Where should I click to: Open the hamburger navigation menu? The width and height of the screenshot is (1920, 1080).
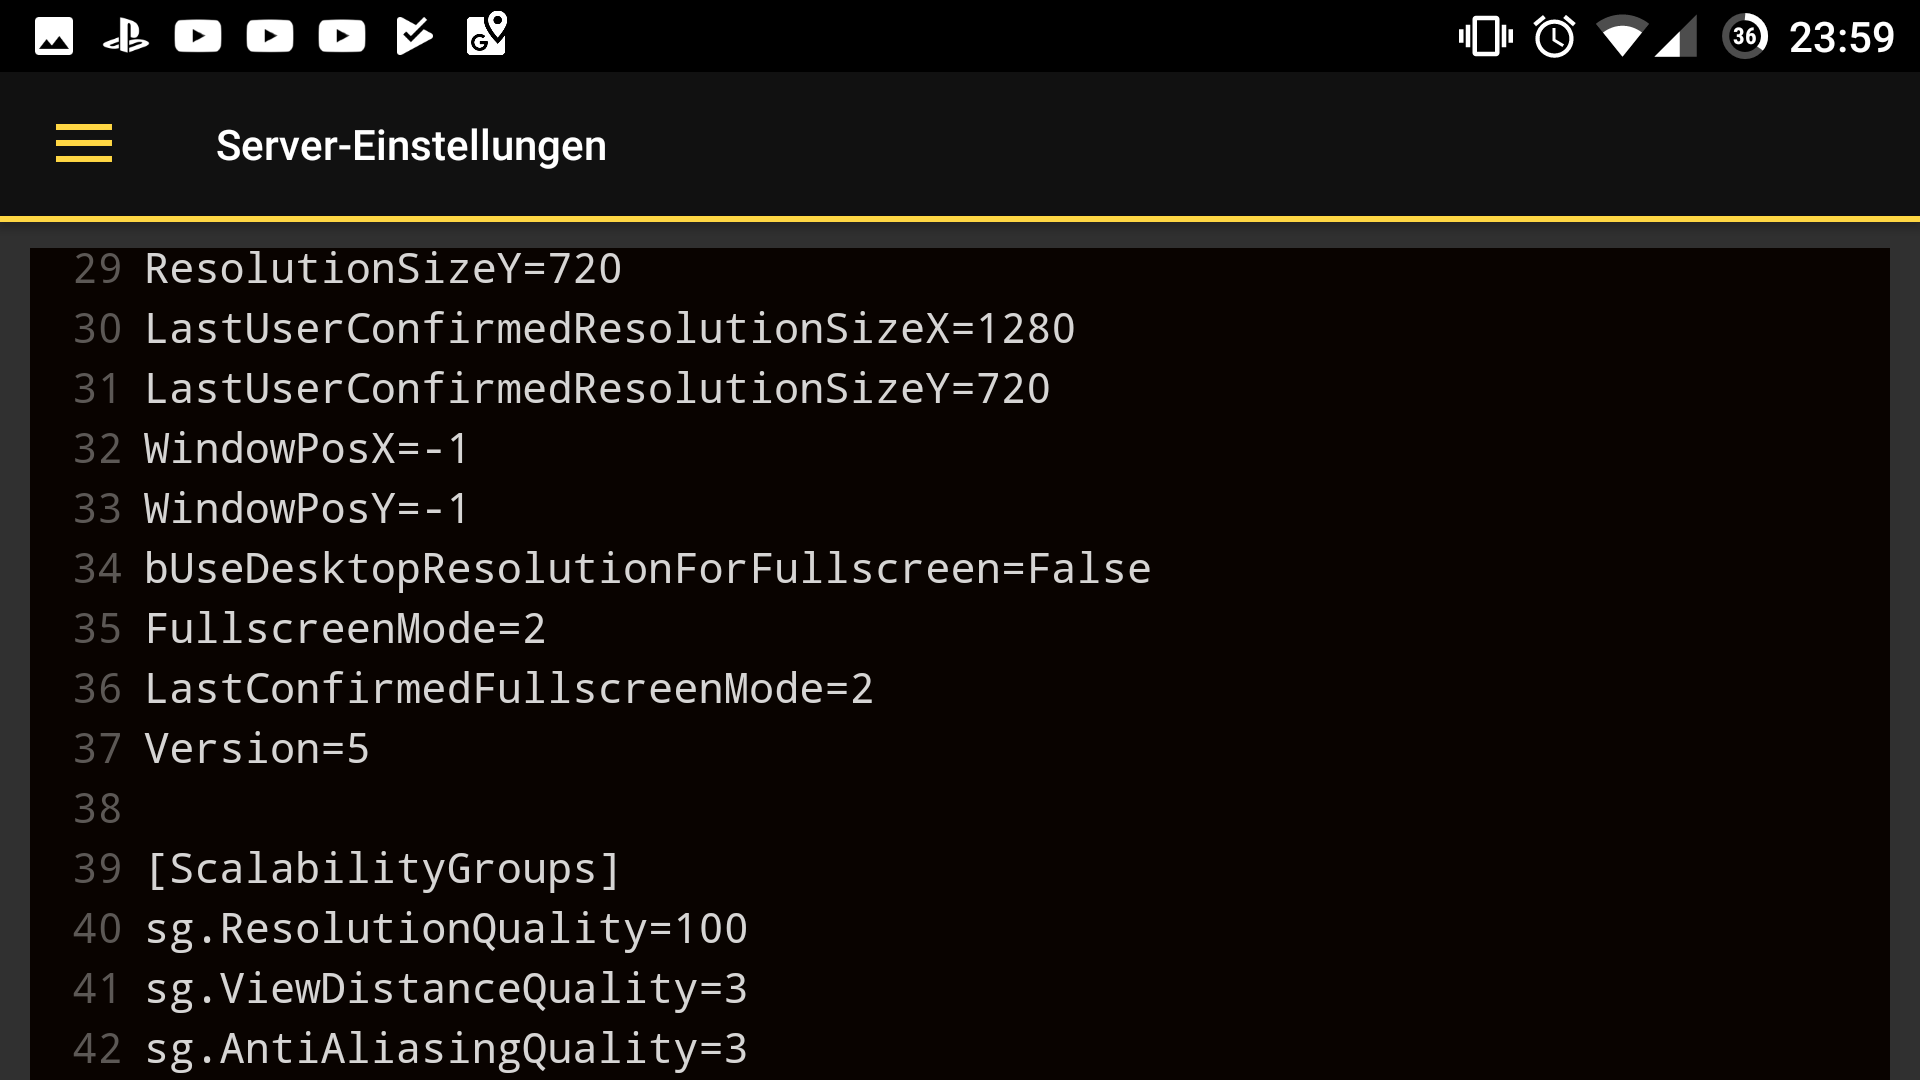tap(84, 144)
